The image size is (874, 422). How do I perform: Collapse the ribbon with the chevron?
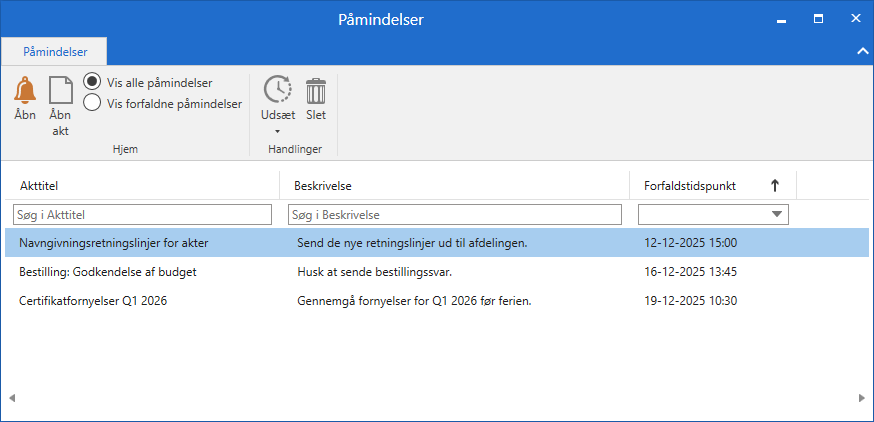862,51
